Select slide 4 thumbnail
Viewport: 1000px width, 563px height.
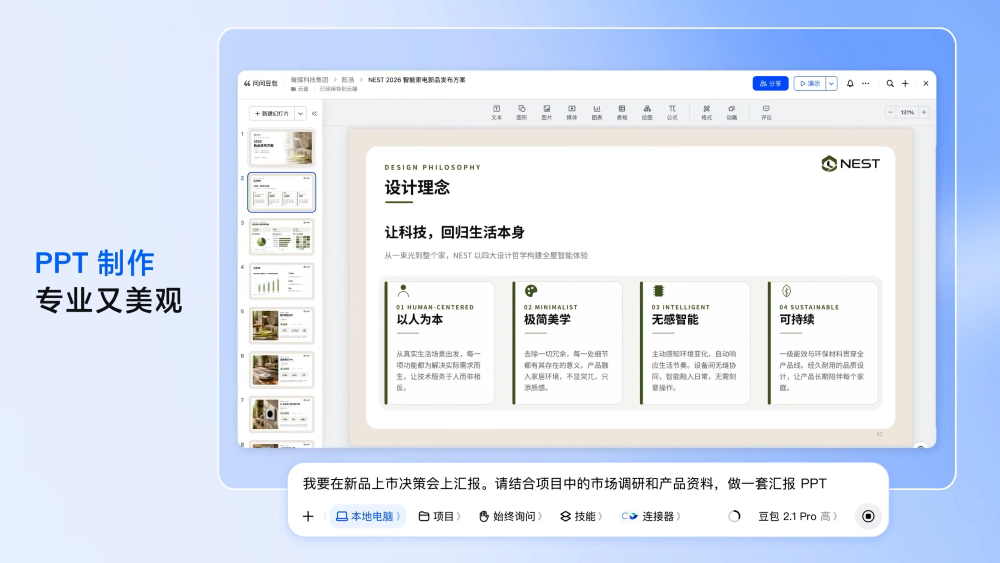[281, 281]
